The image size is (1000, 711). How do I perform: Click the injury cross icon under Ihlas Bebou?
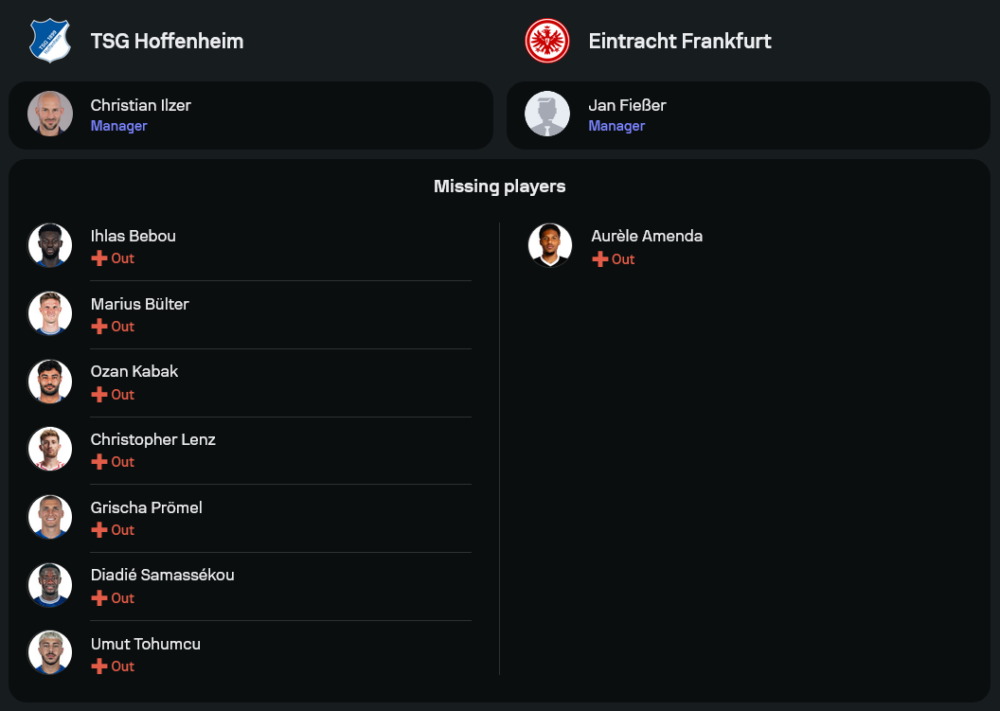coord(99,258)
